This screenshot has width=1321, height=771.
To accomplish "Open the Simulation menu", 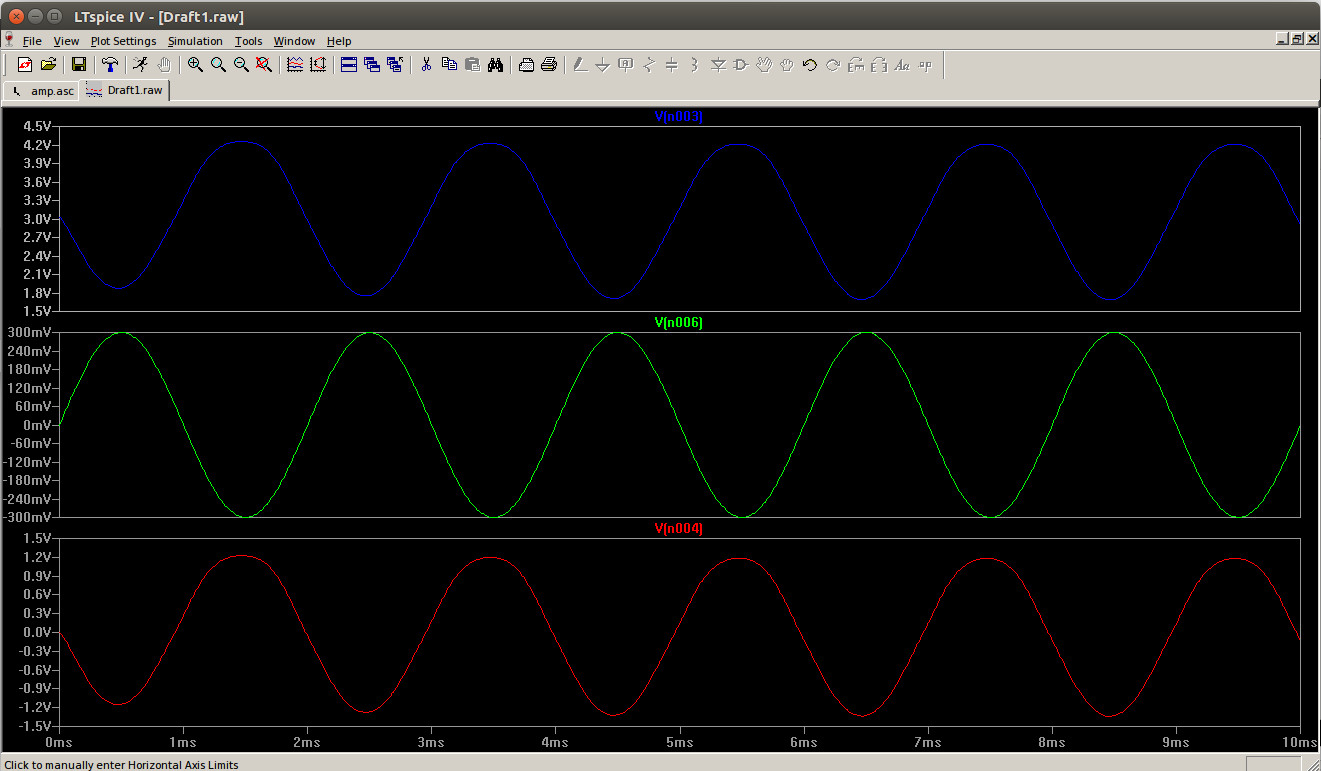I will click(195, 41).
